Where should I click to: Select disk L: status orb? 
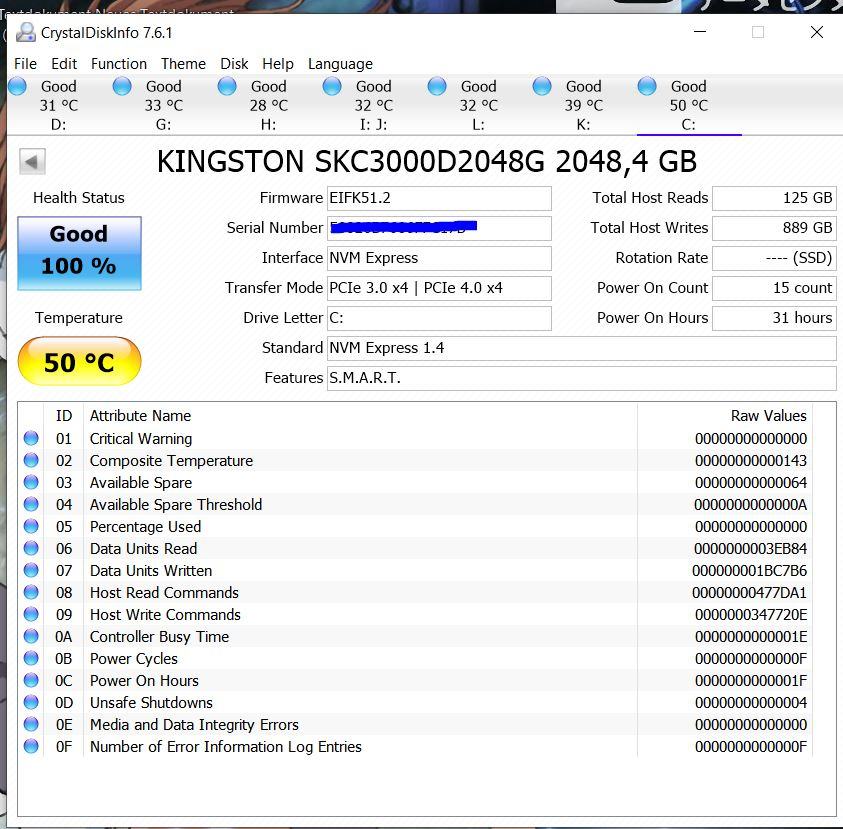(x=437, y=86)
